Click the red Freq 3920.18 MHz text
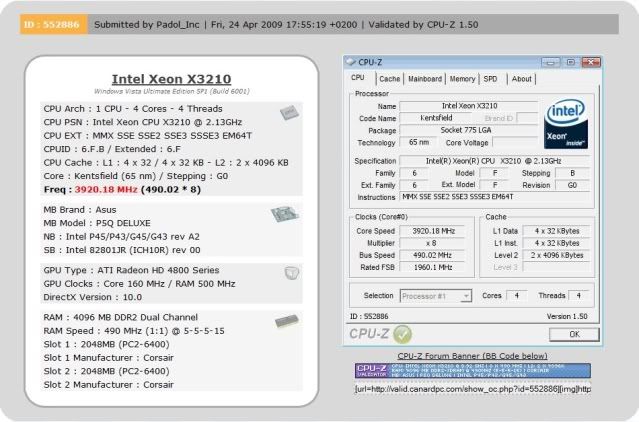 106,190
